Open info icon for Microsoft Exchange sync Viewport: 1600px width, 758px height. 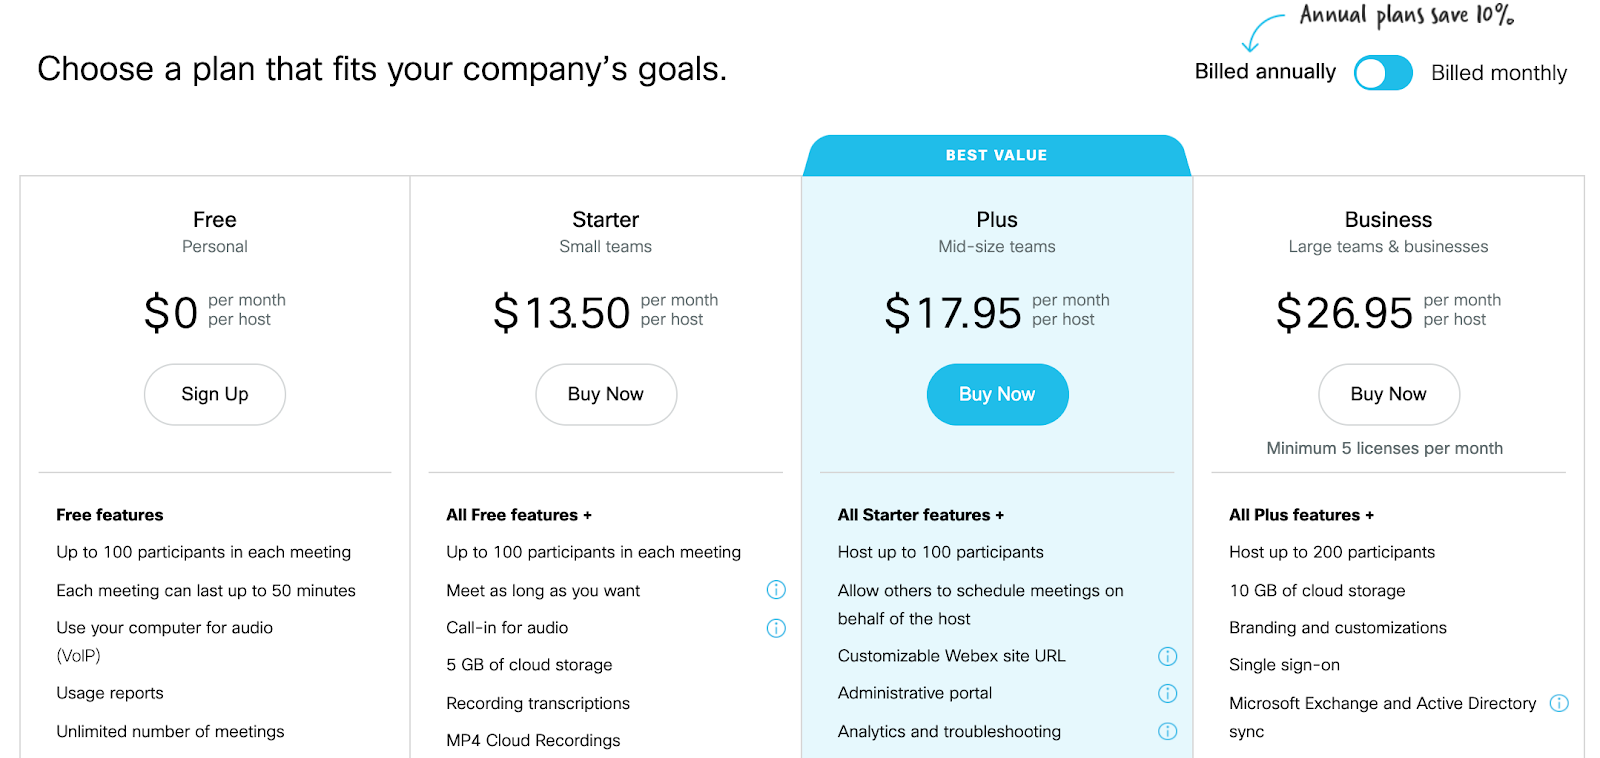(x=1559, y=703)
